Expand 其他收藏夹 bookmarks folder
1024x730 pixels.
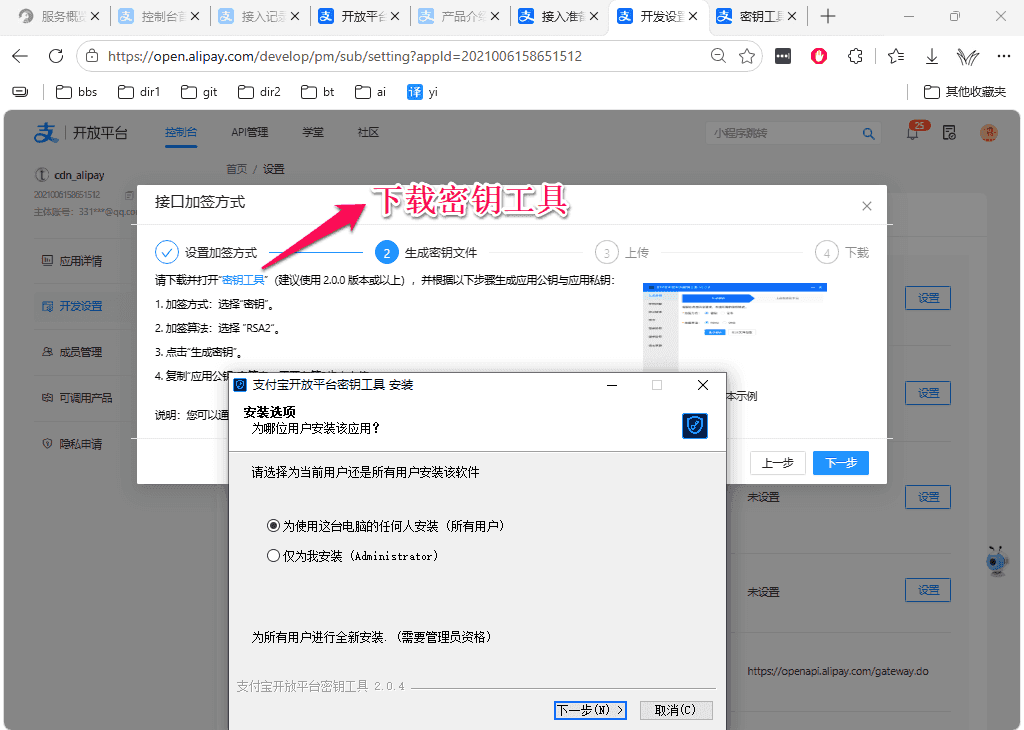point(965,92)
